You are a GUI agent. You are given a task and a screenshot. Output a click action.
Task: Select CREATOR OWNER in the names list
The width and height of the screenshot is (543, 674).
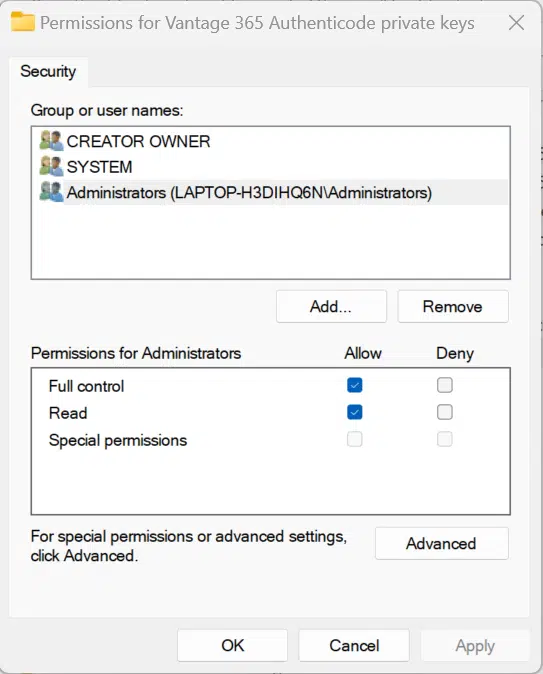click(x=138, y=141)
